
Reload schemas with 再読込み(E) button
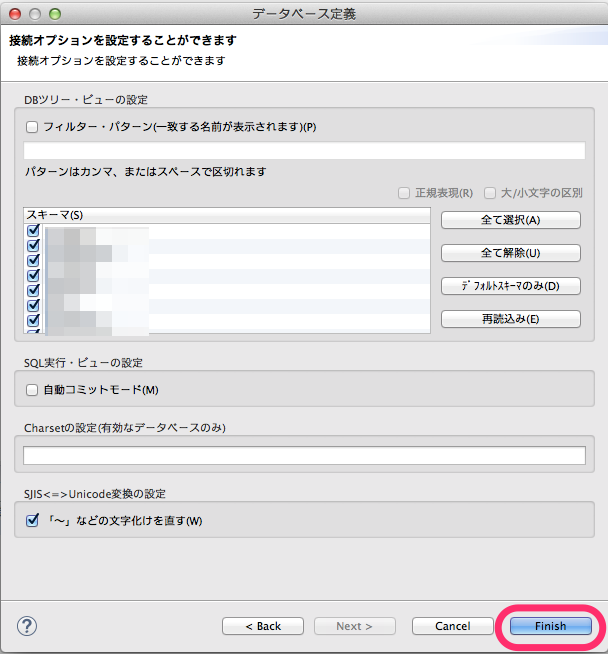511,319
